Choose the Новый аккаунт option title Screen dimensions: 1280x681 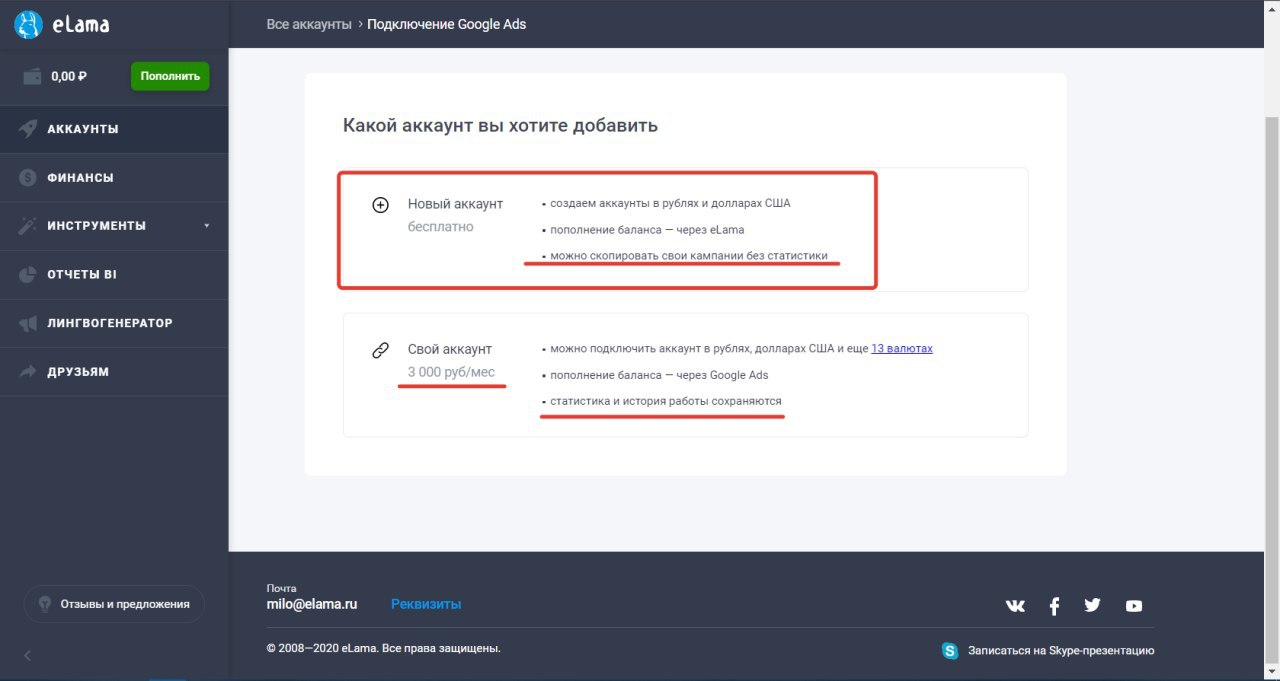(x=455, y=204)
